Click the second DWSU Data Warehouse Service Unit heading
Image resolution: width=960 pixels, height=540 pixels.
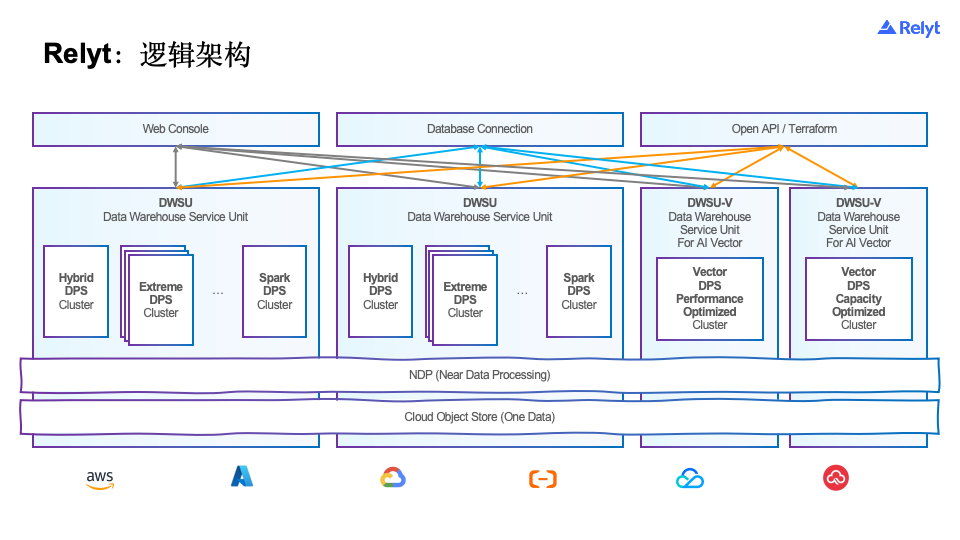[x=480, y=210]
